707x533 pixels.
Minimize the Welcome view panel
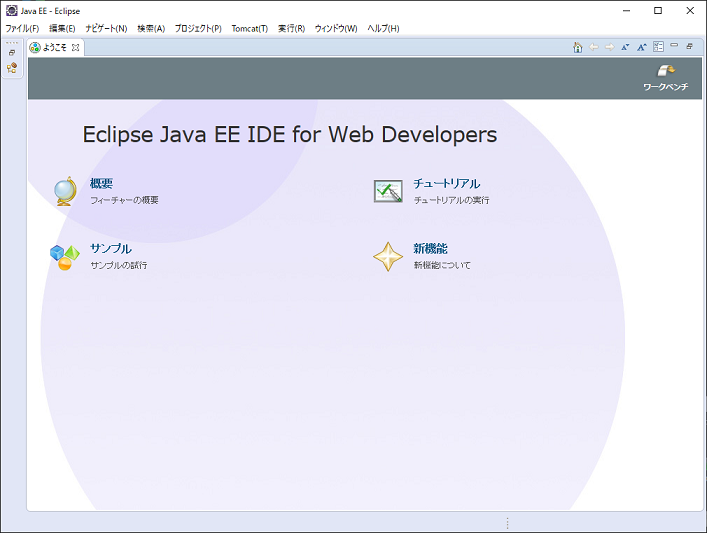[674, 45]
